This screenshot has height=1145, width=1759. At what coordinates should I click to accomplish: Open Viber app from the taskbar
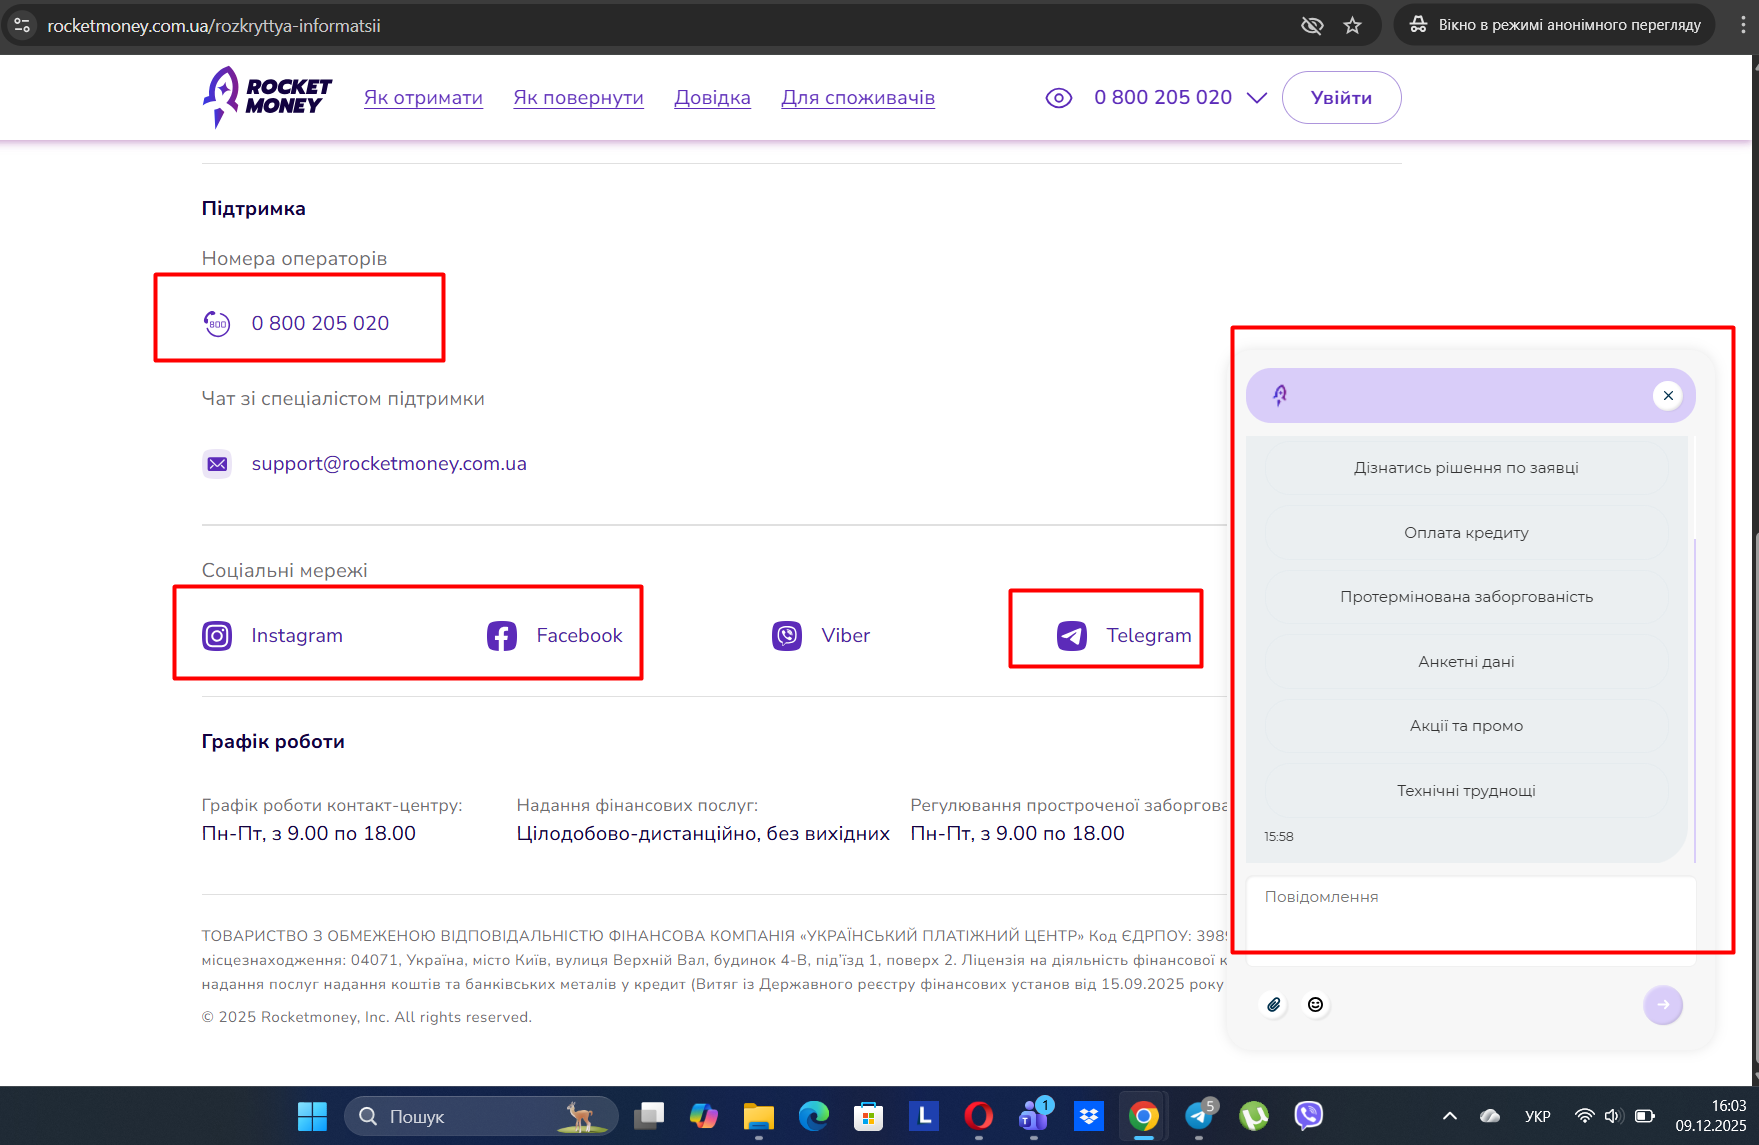(x=1309, y=1116)
